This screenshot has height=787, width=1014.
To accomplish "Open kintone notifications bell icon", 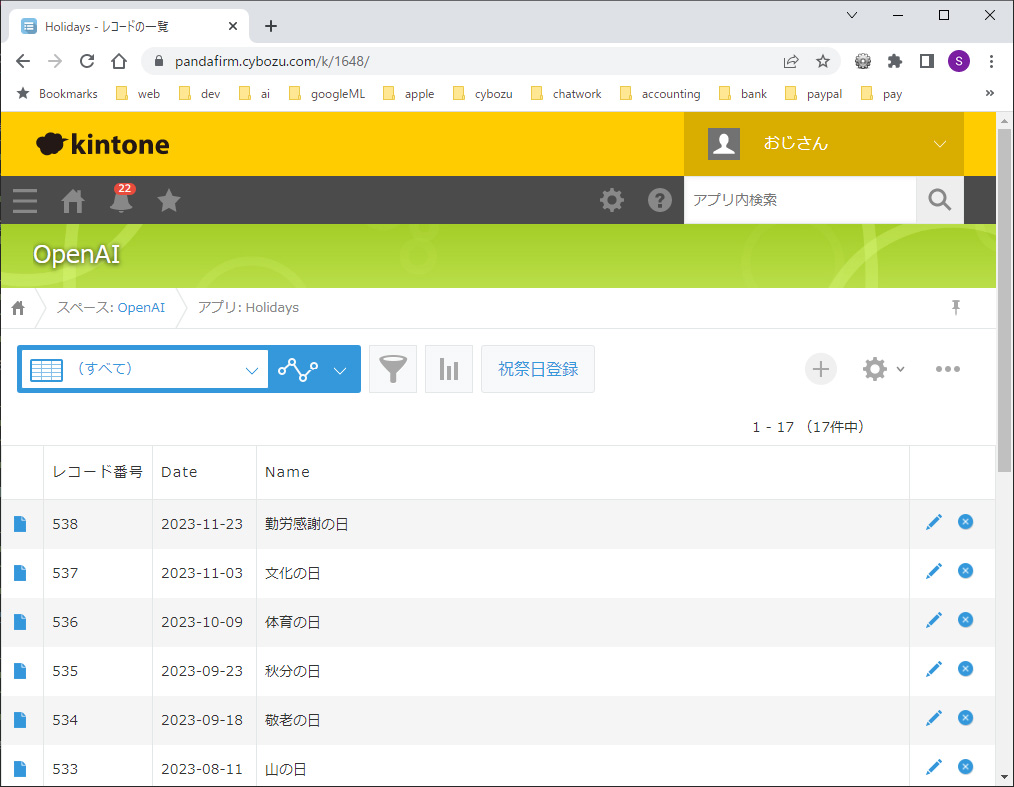I will (121, 201).
